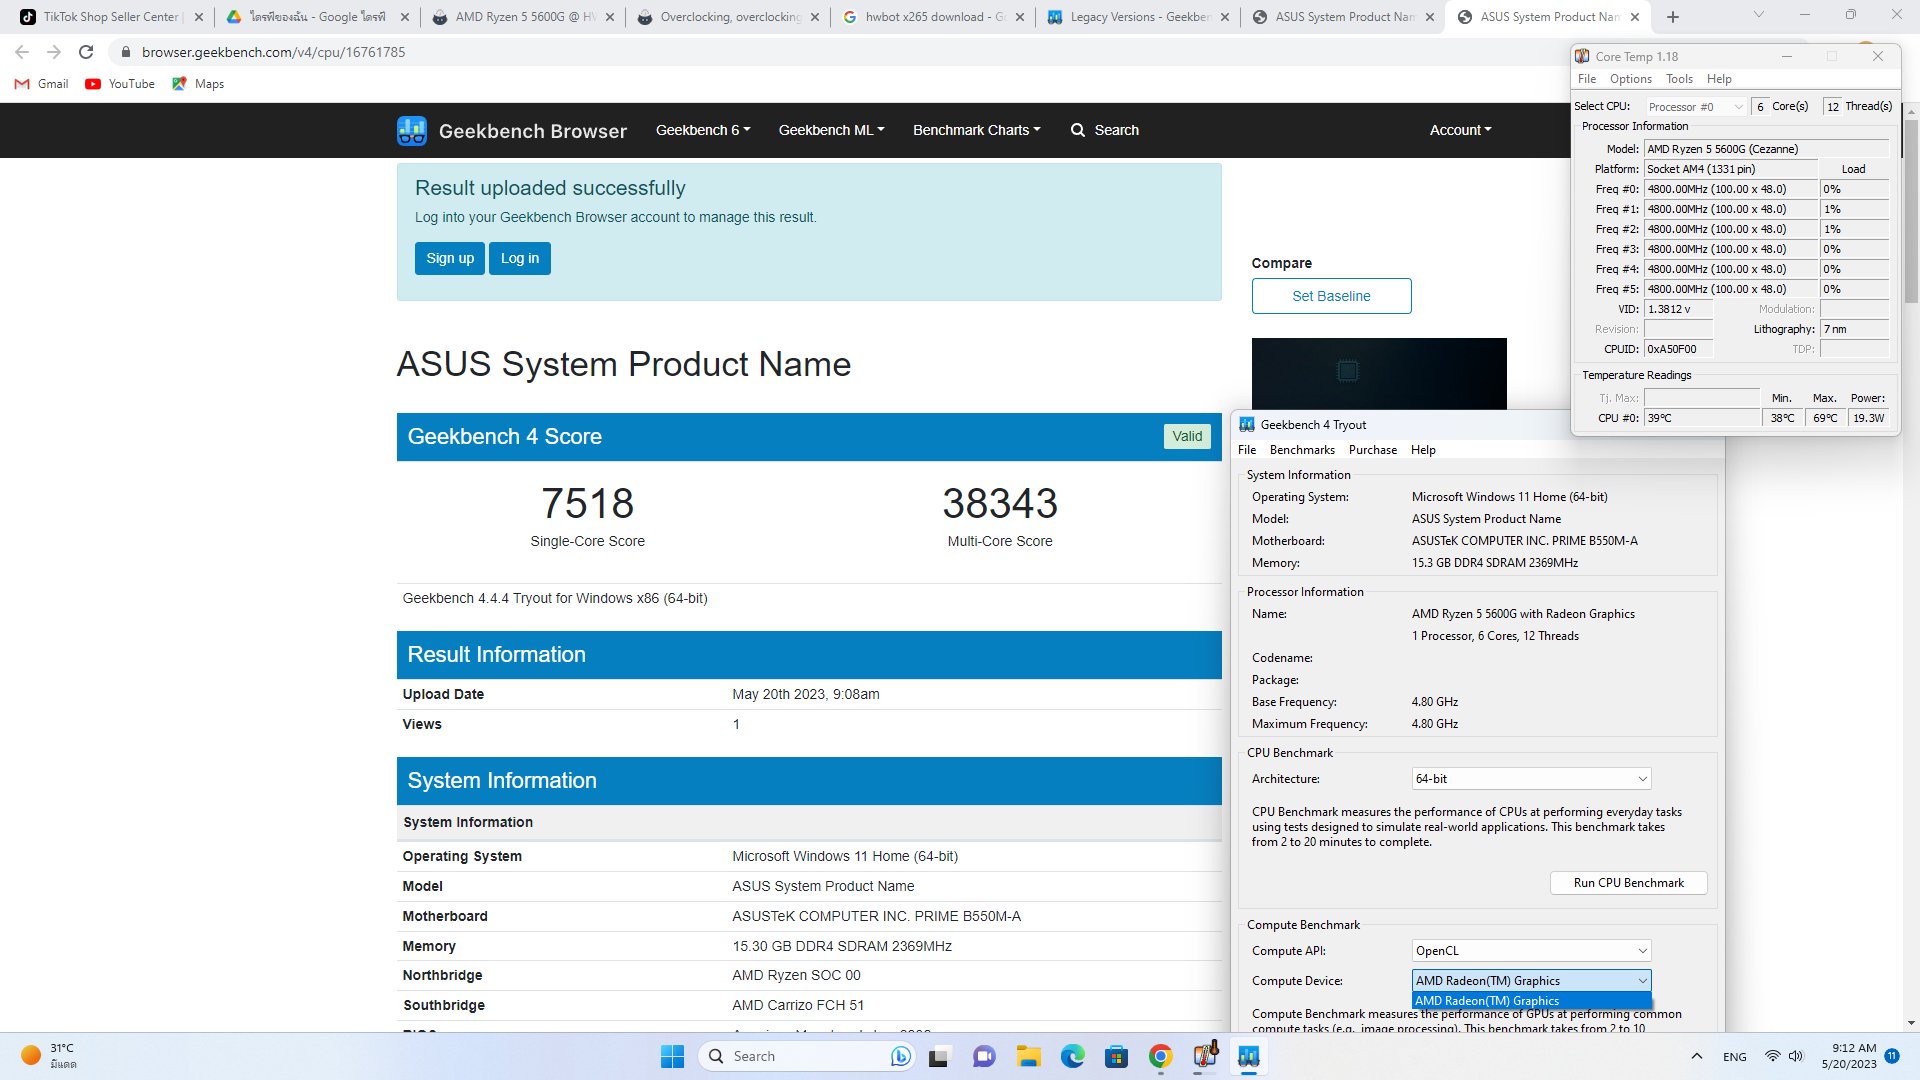
Task: Reload the page with the refresh icon
Action: click(x=86, y=52)
